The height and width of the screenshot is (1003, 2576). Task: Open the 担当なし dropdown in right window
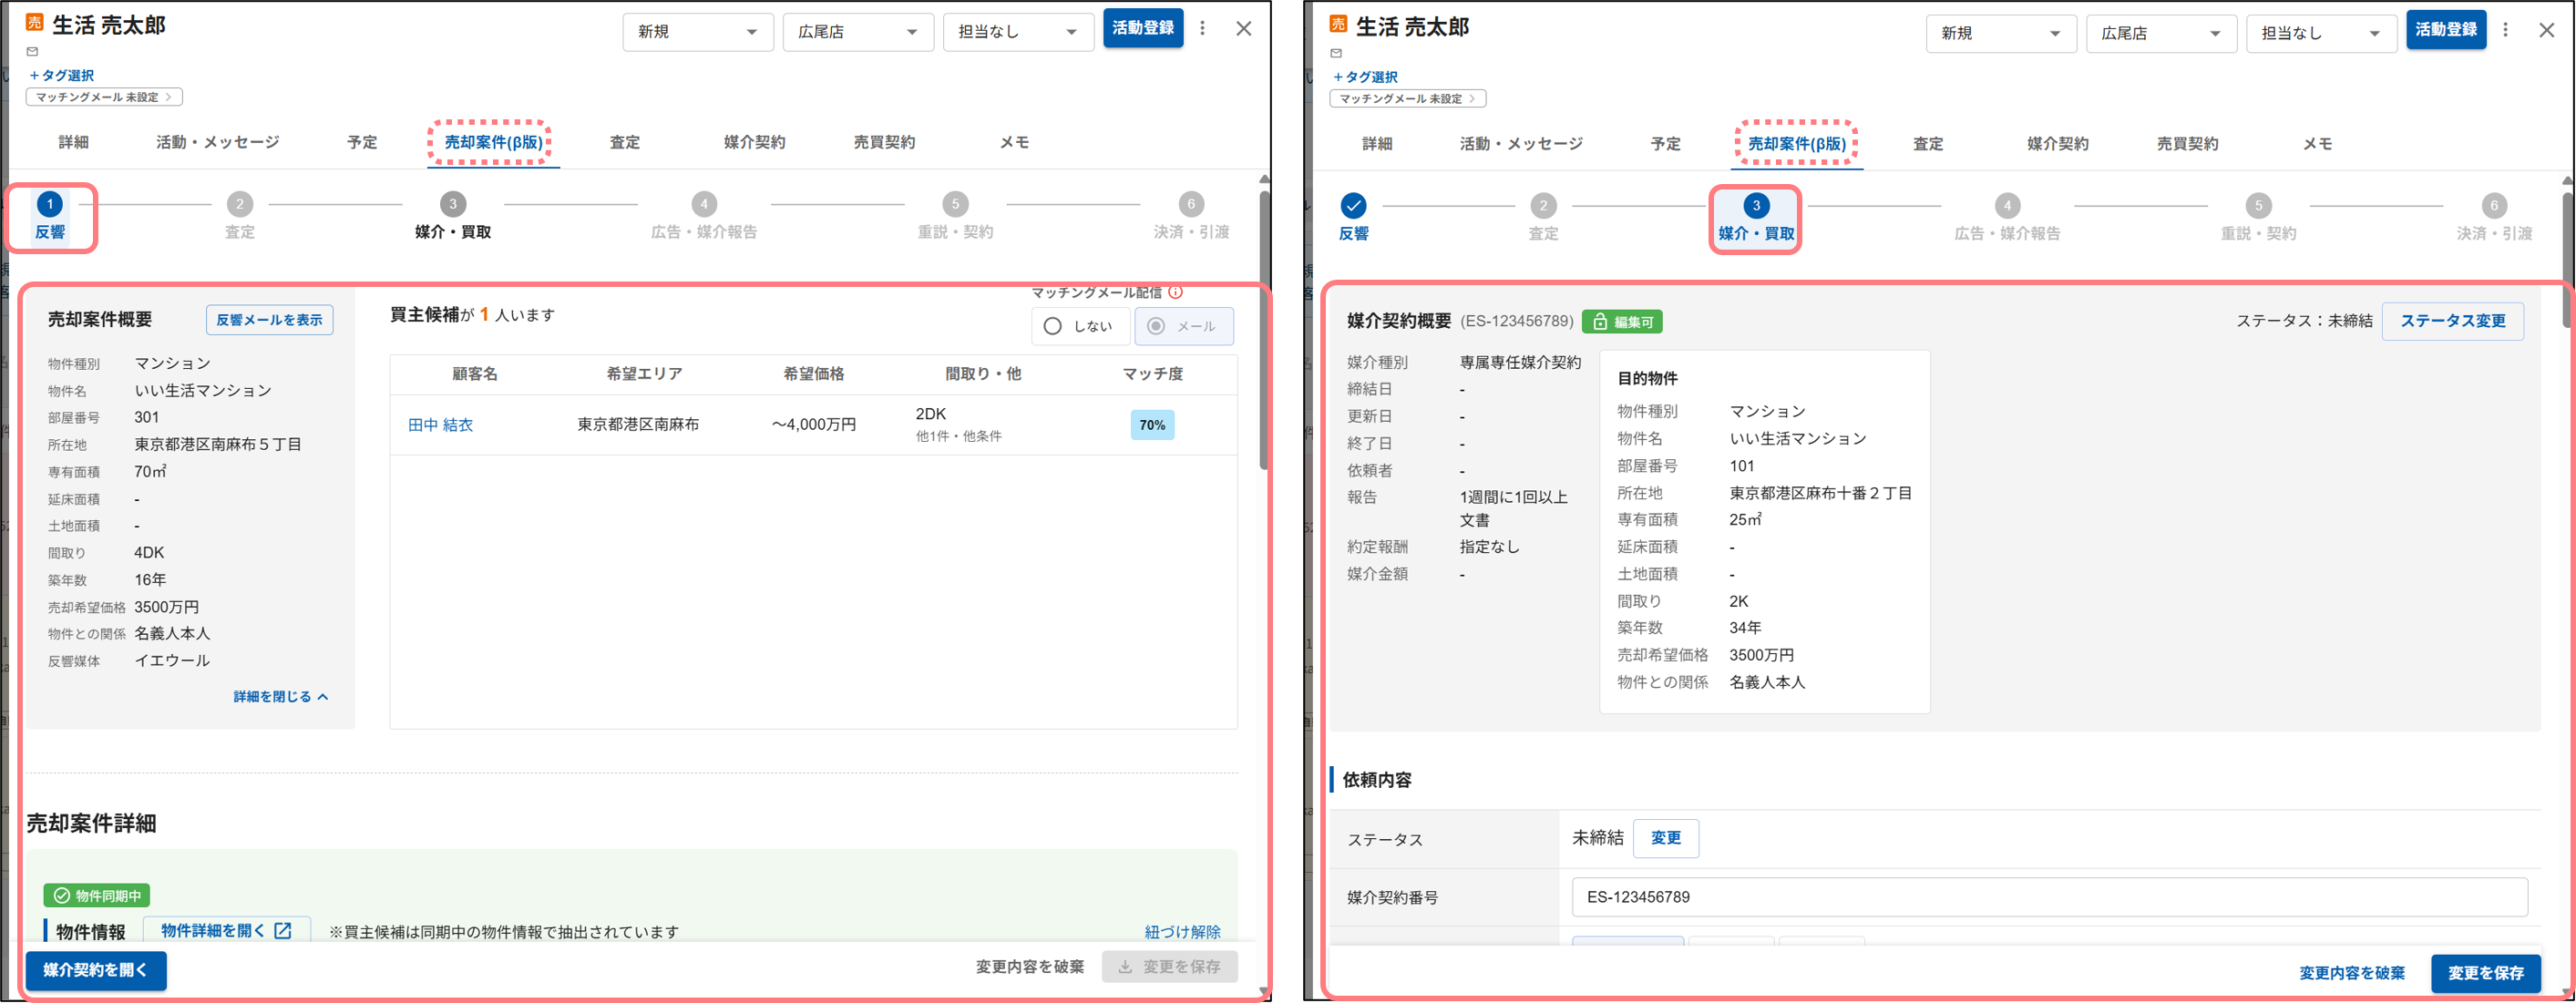click(x=2321, y=34)
